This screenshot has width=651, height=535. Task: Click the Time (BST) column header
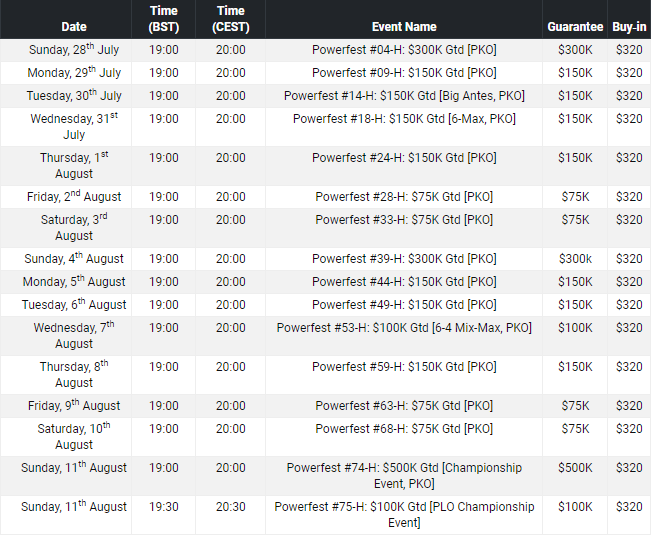point(163,19)
